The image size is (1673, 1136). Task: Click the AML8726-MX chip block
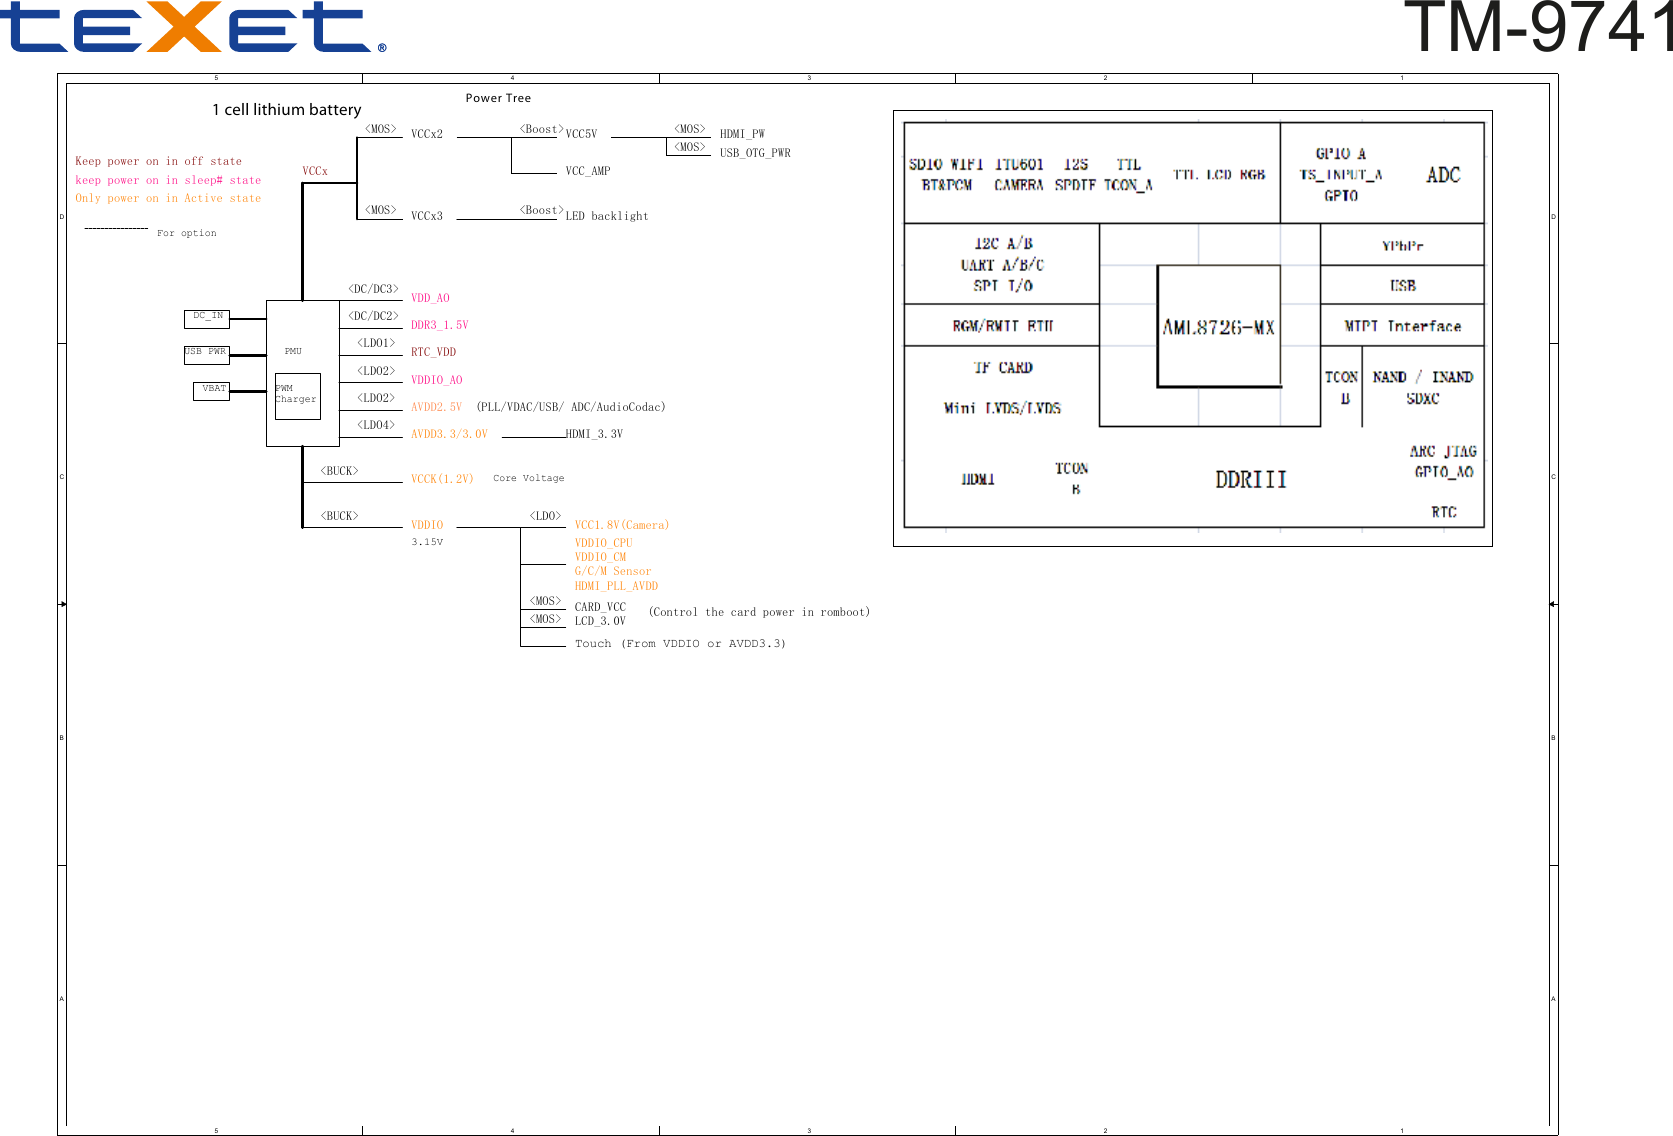pyautogui.click(x=1219, y=326)
